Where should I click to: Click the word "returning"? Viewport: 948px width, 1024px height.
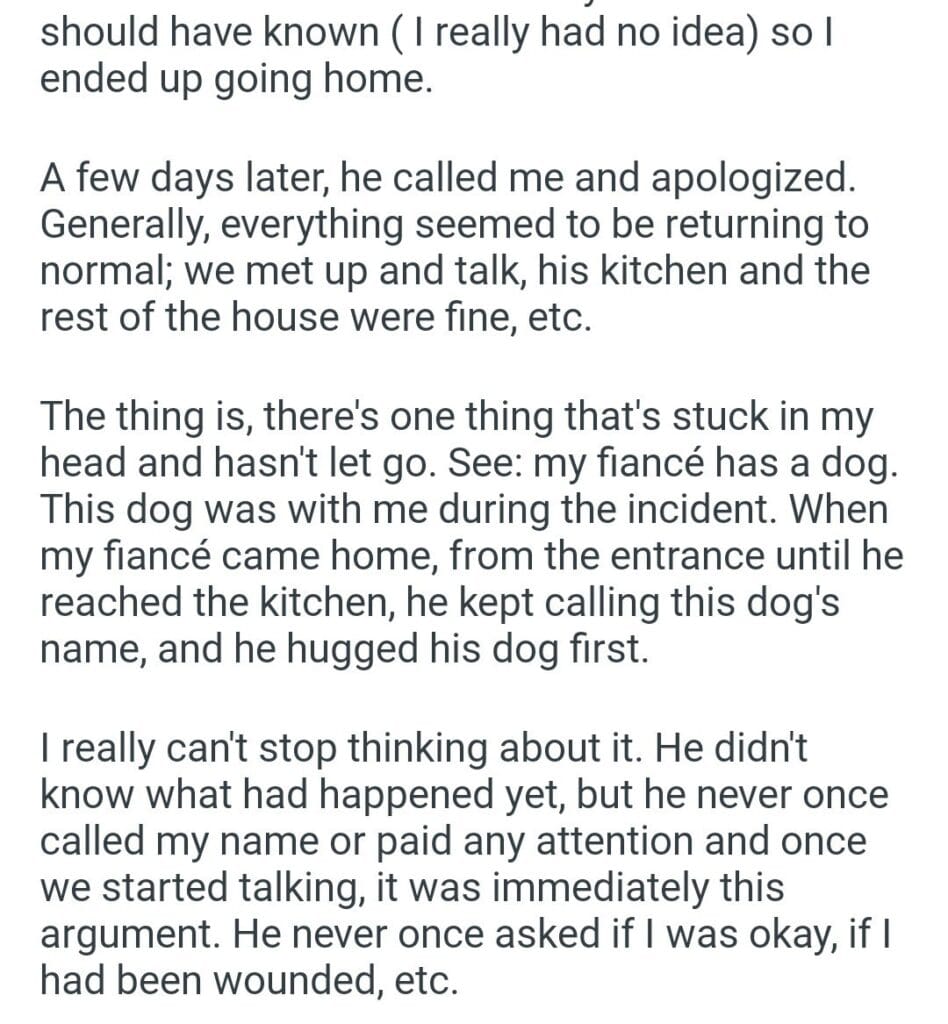pyautogui.click(x=740, y=225)
